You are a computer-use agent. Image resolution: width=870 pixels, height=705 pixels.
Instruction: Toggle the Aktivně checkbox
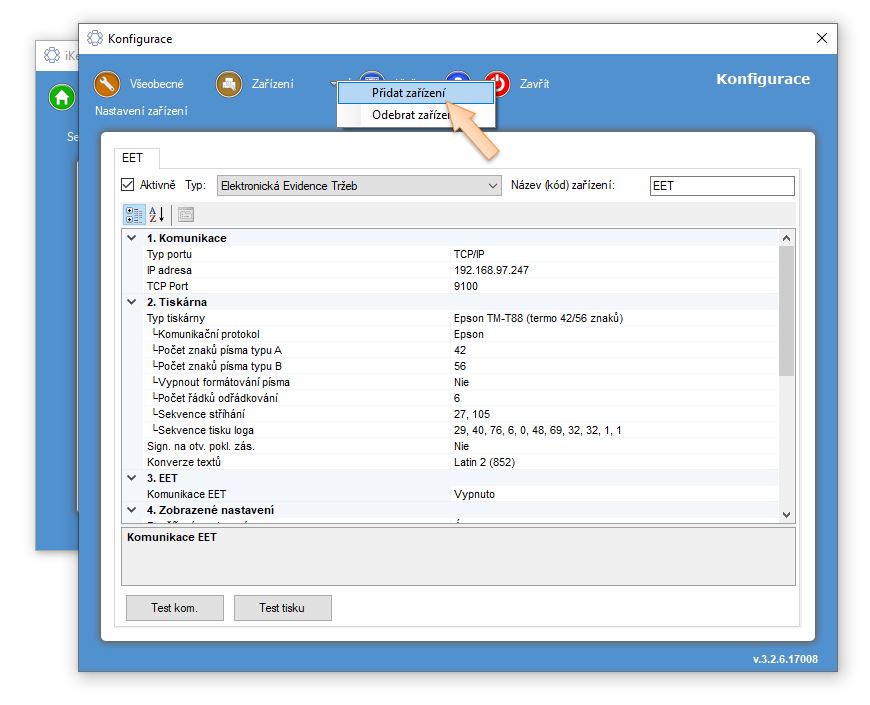tap(128, 185)
